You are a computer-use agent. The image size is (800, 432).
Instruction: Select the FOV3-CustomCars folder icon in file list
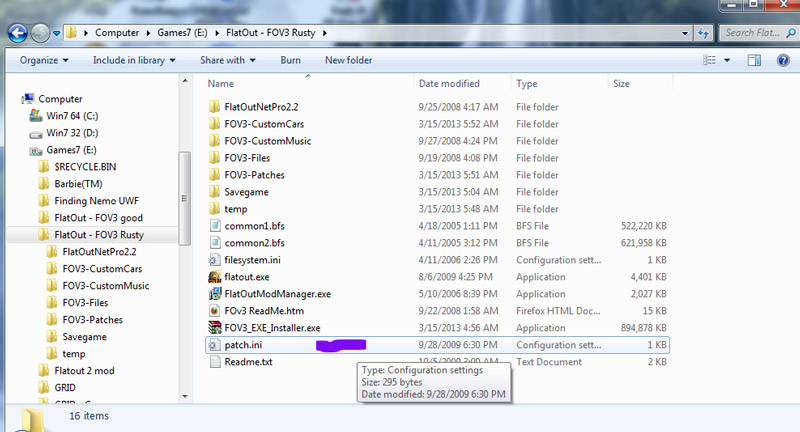[214, 123]
